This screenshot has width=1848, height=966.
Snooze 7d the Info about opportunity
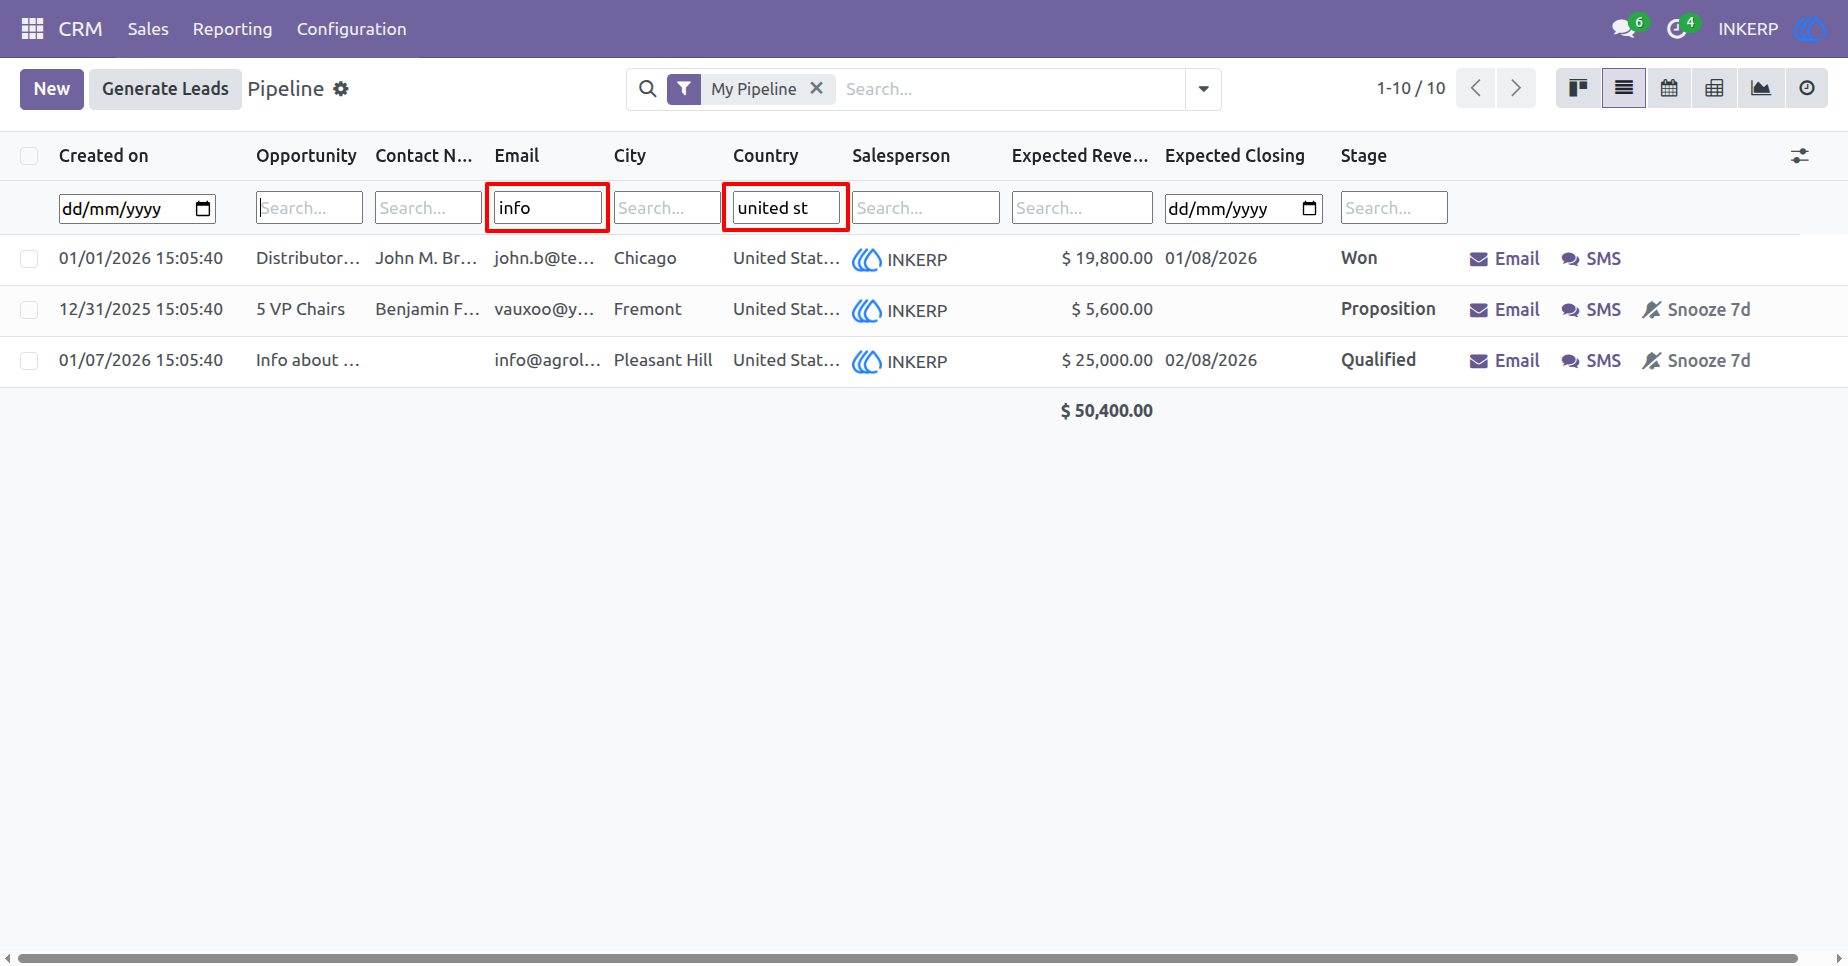coord(1696,361)
